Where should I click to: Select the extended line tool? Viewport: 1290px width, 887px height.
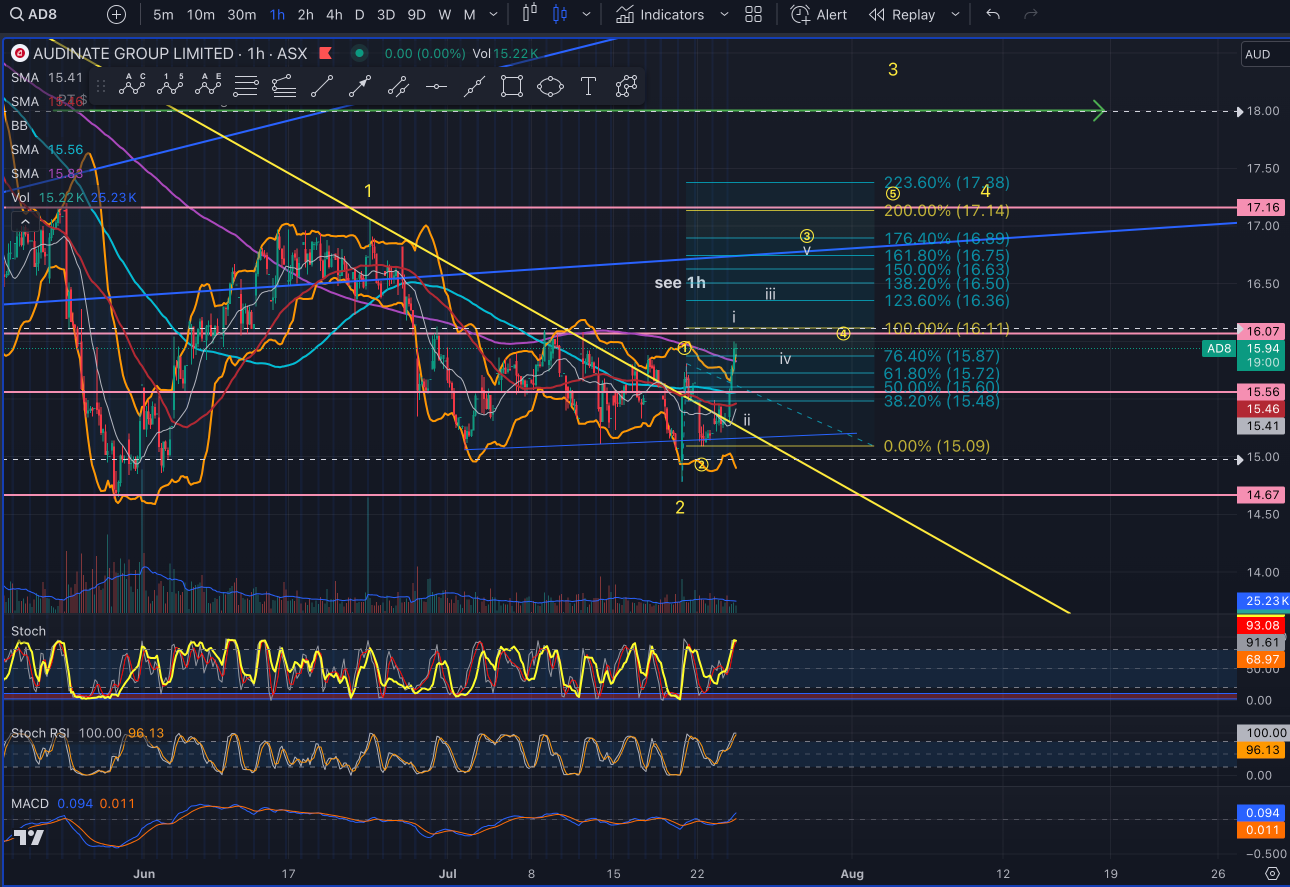(474, 86)
